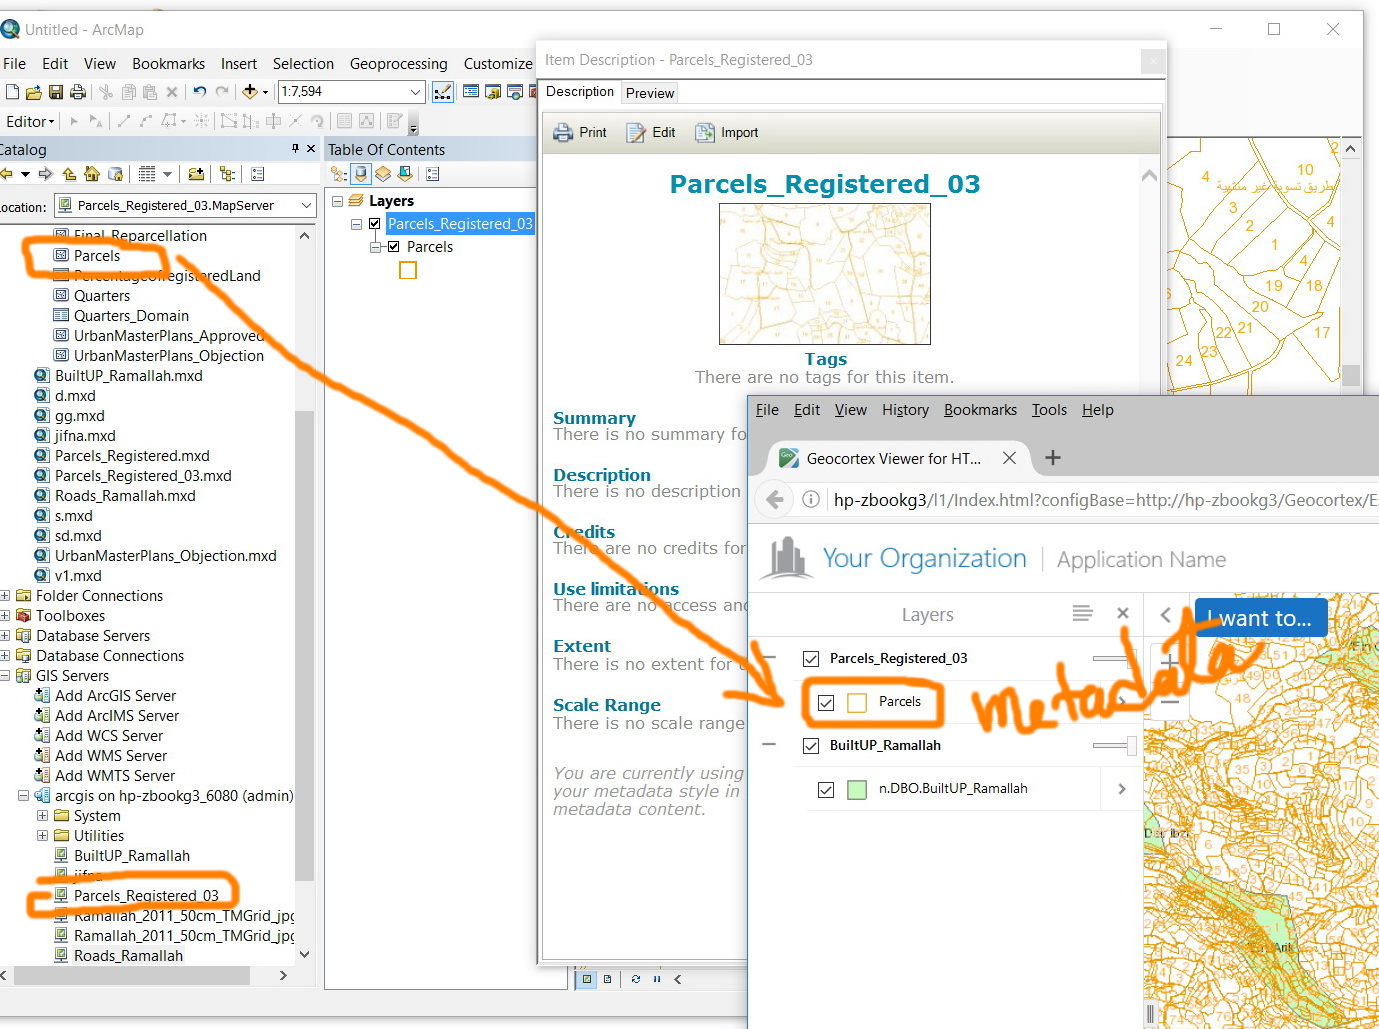Open the Geocortex layer list menu icon

coord(1082,613)
